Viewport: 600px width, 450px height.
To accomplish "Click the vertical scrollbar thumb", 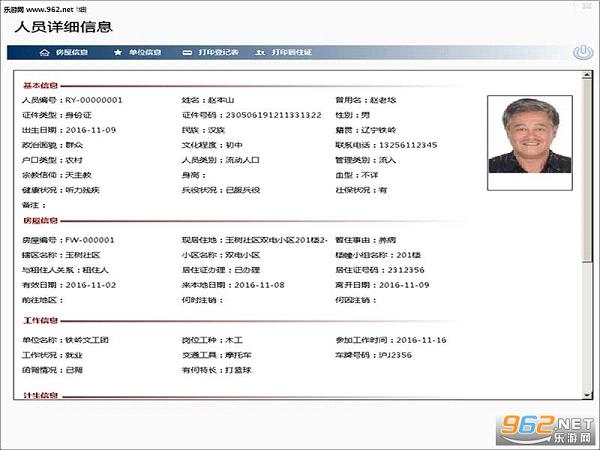I will point(587,170).
